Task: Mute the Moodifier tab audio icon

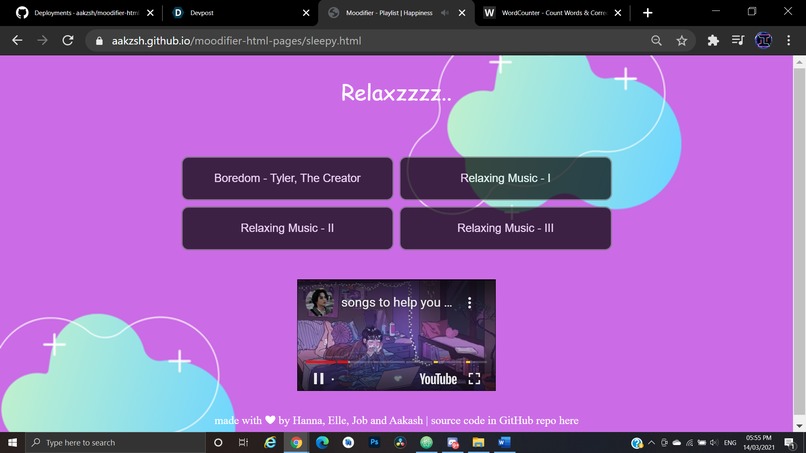Action: tap(445, 13)
